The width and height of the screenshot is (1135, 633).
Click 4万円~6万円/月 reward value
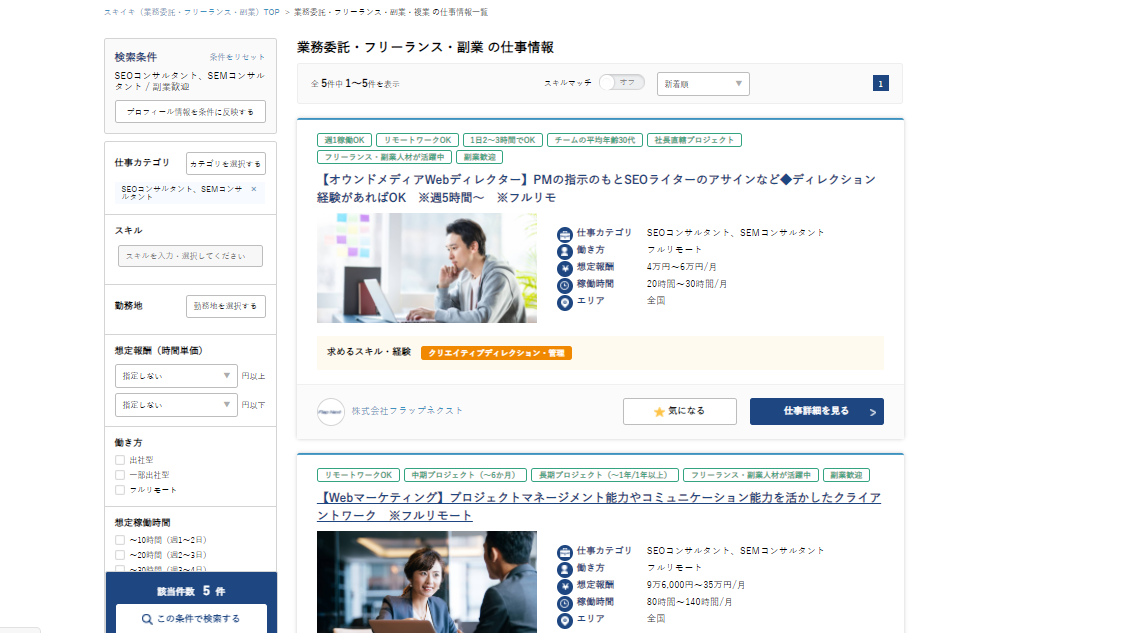click(x=682, y=267)
